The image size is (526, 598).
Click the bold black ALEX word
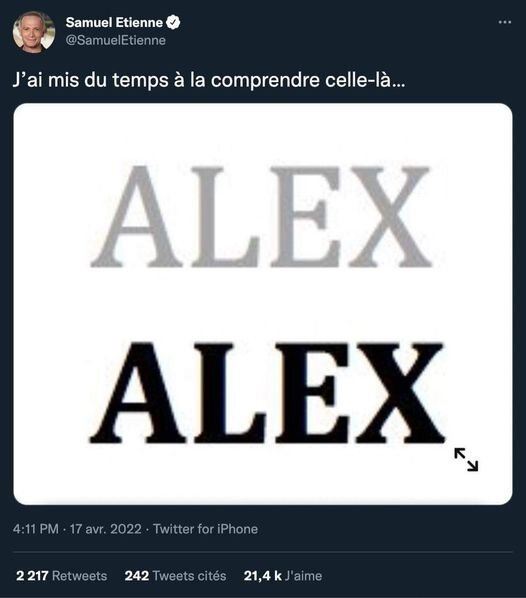point(267,392)
